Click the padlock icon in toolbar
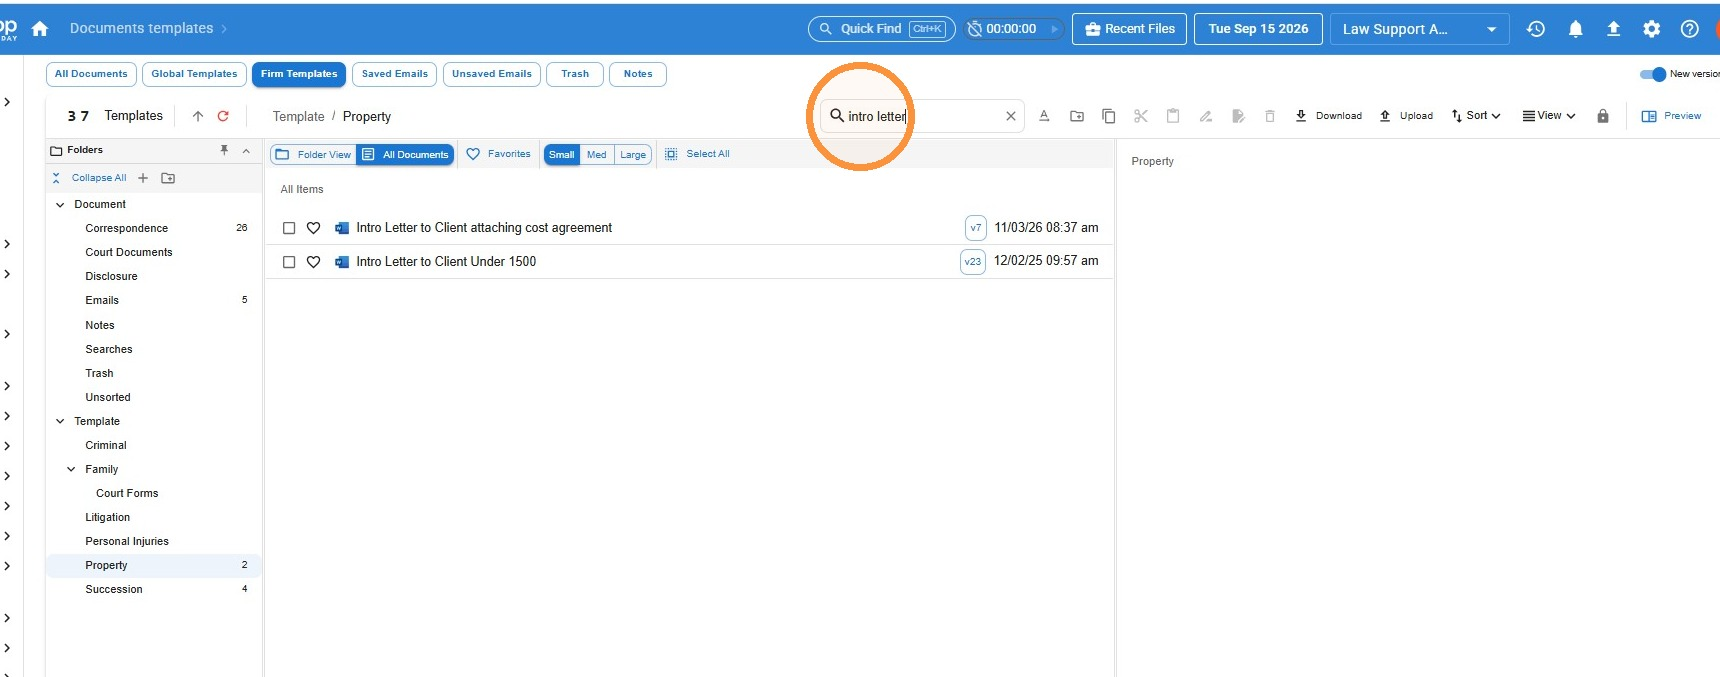Image resolution: width=1720 pixels, height=677 pixels. tap(1603, 116)
